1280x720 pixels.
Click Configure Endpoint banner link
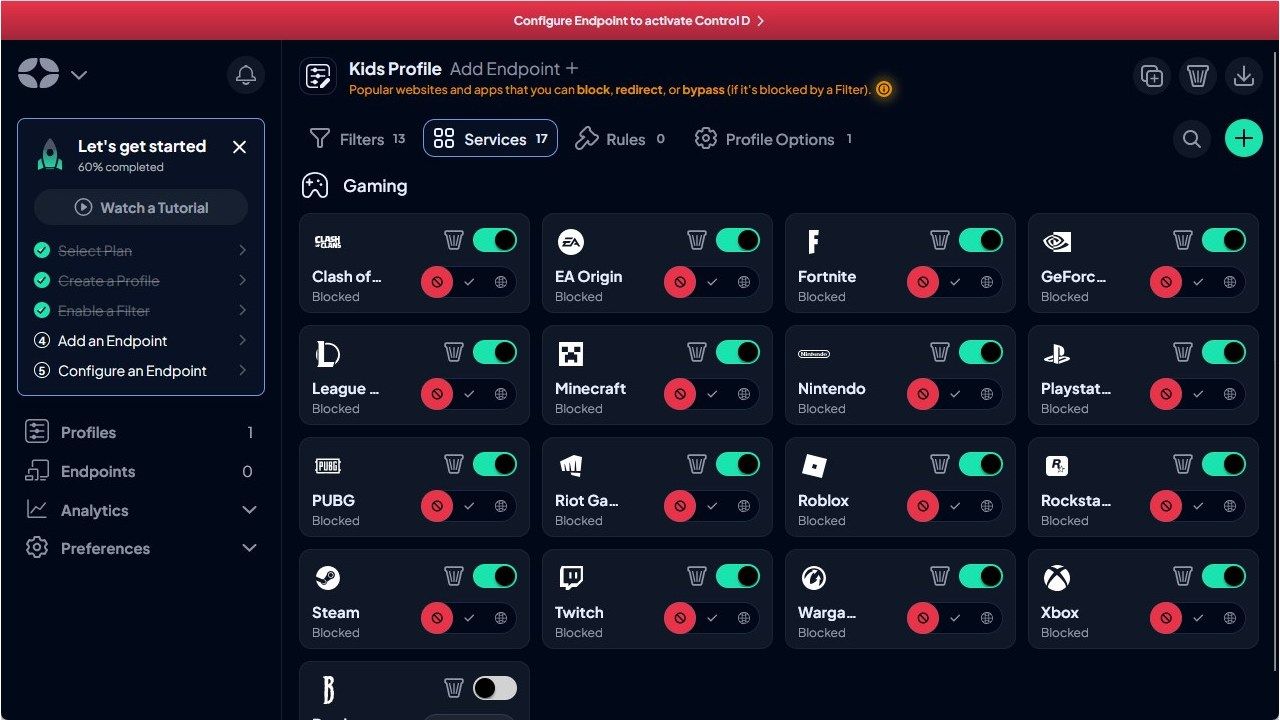click(x=639, y=20)
